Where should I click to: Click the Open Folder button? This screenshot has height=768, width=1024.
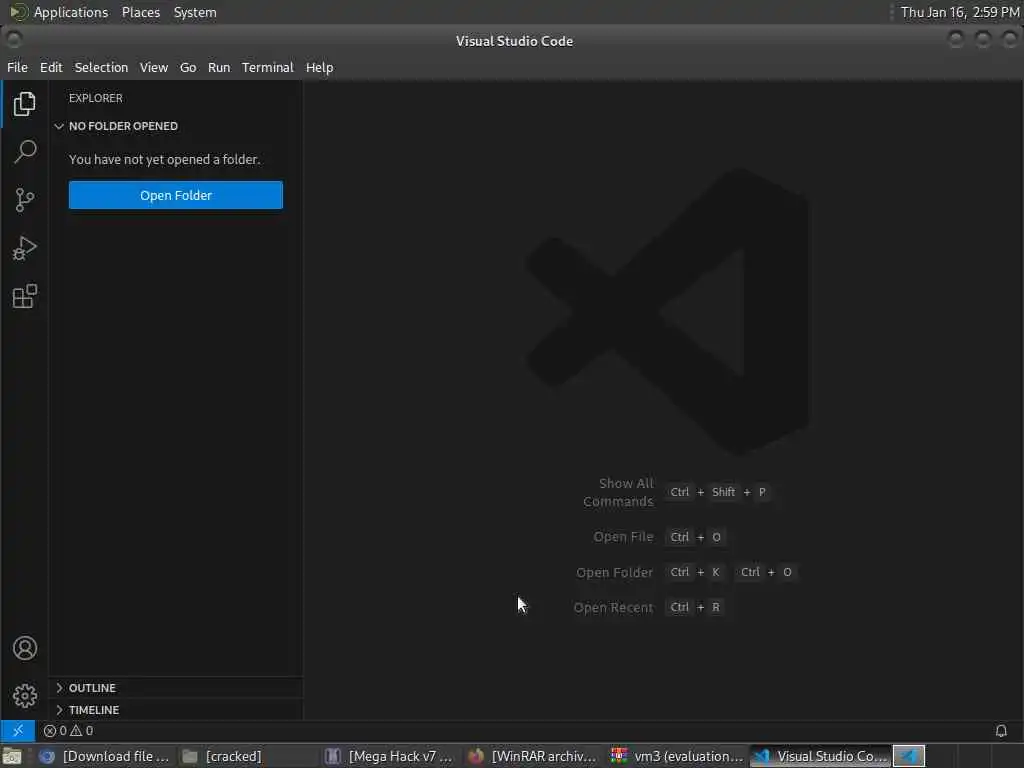click(x=176, y=195)
